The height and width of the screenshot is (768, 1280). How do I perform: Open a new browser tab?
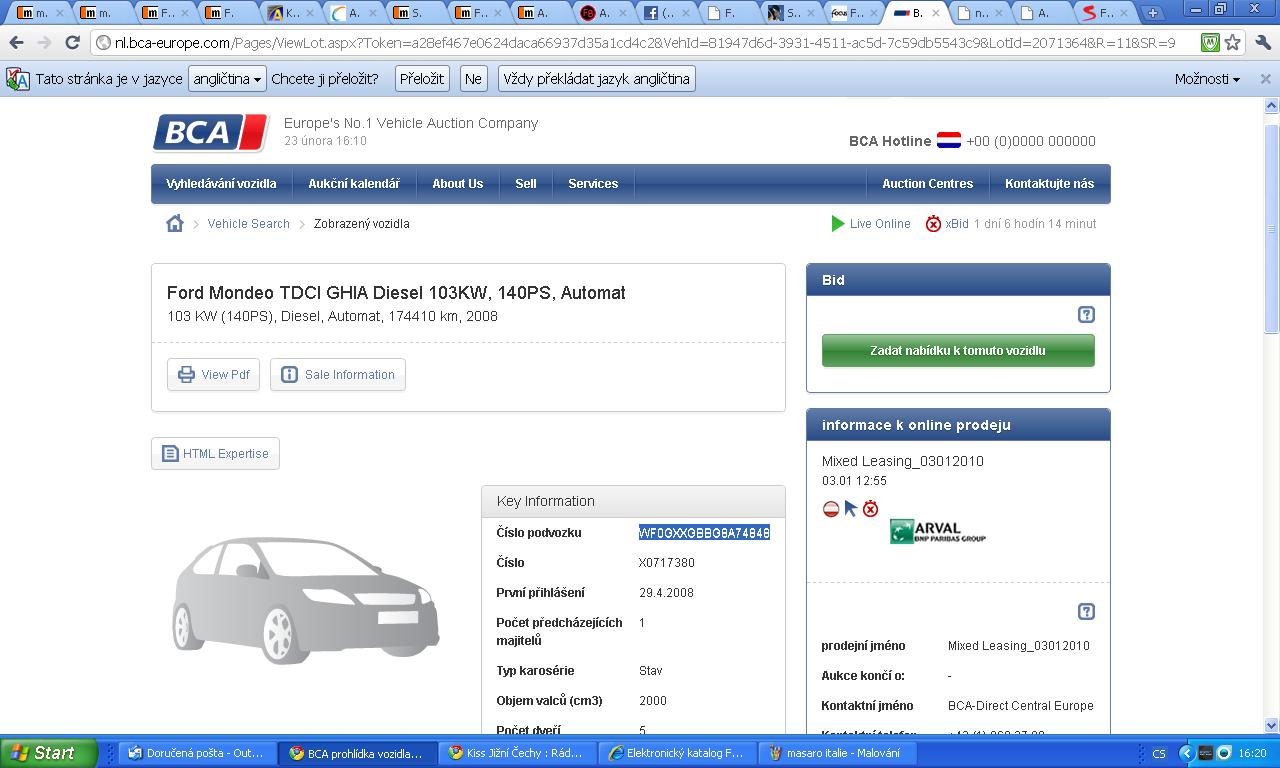(x=1152, y=13)
